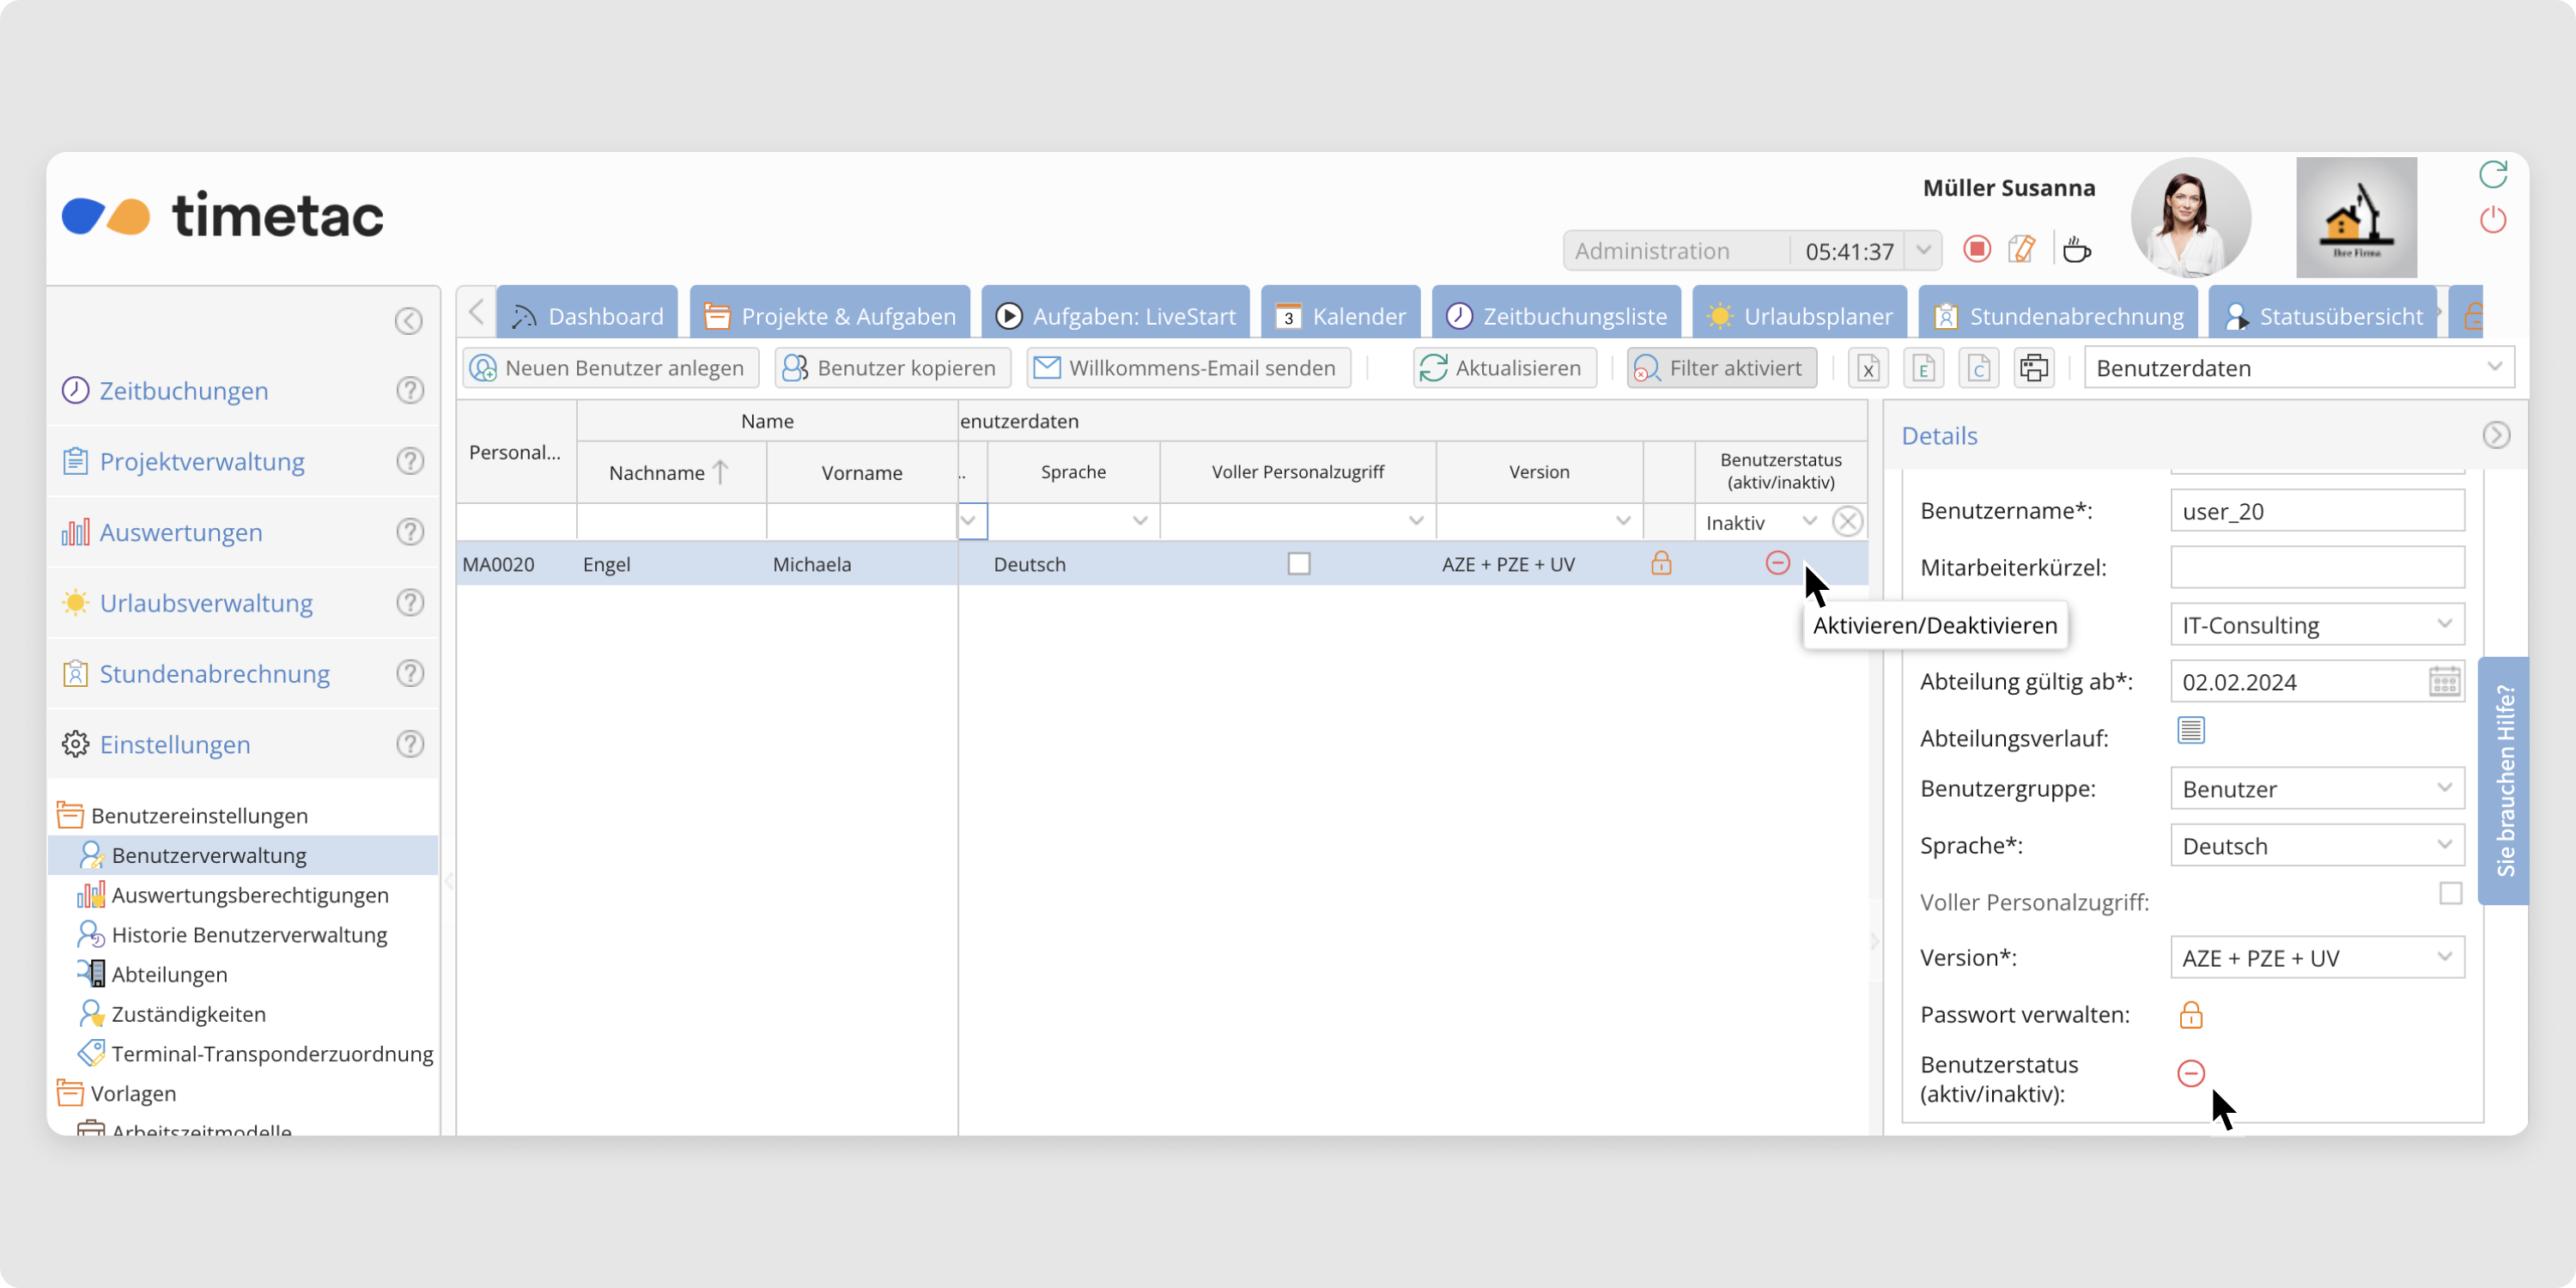Click the print icon in toolbar

2034,368
